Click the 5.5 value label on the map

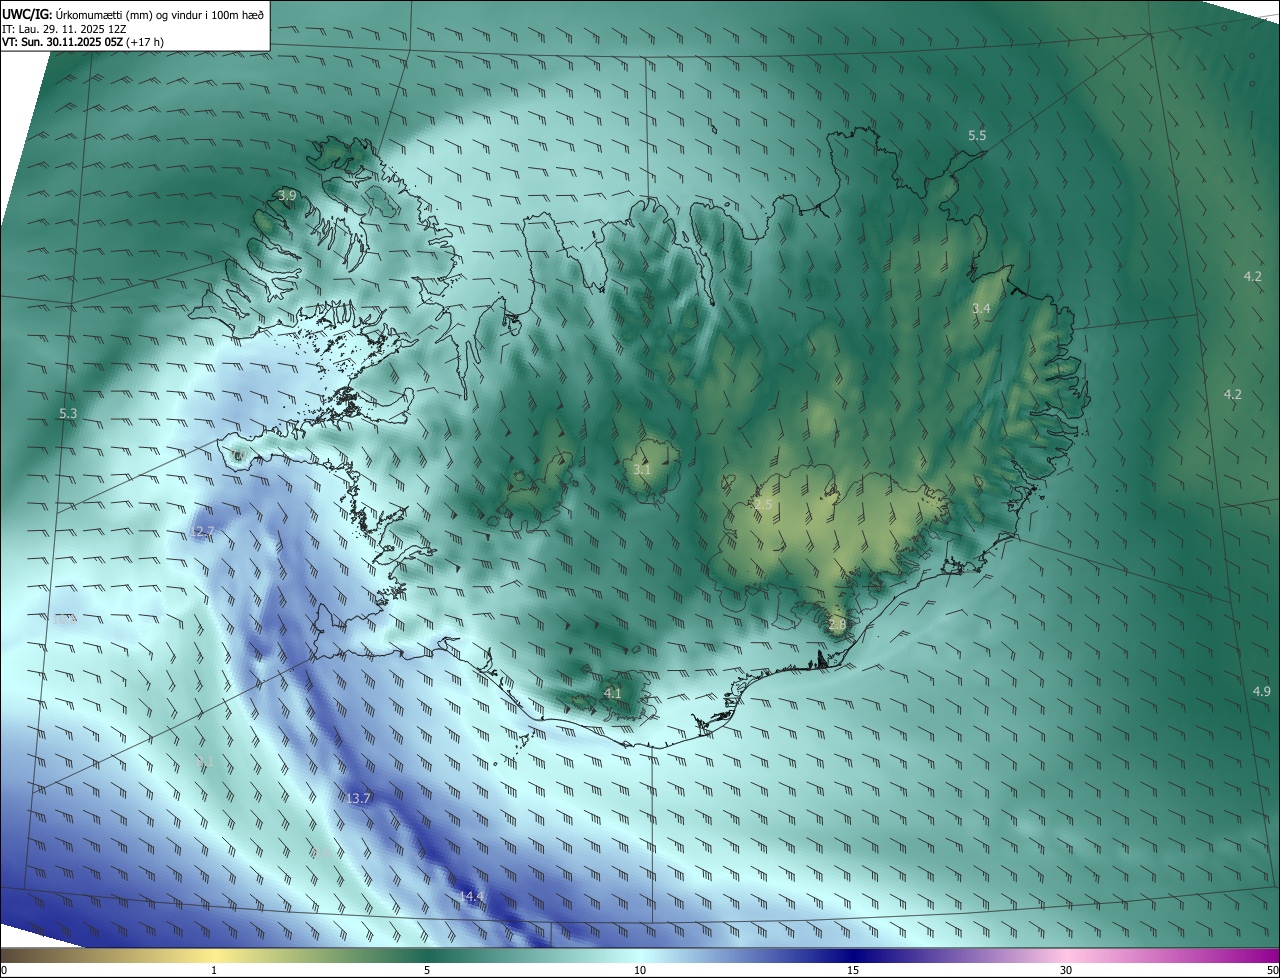977,135
